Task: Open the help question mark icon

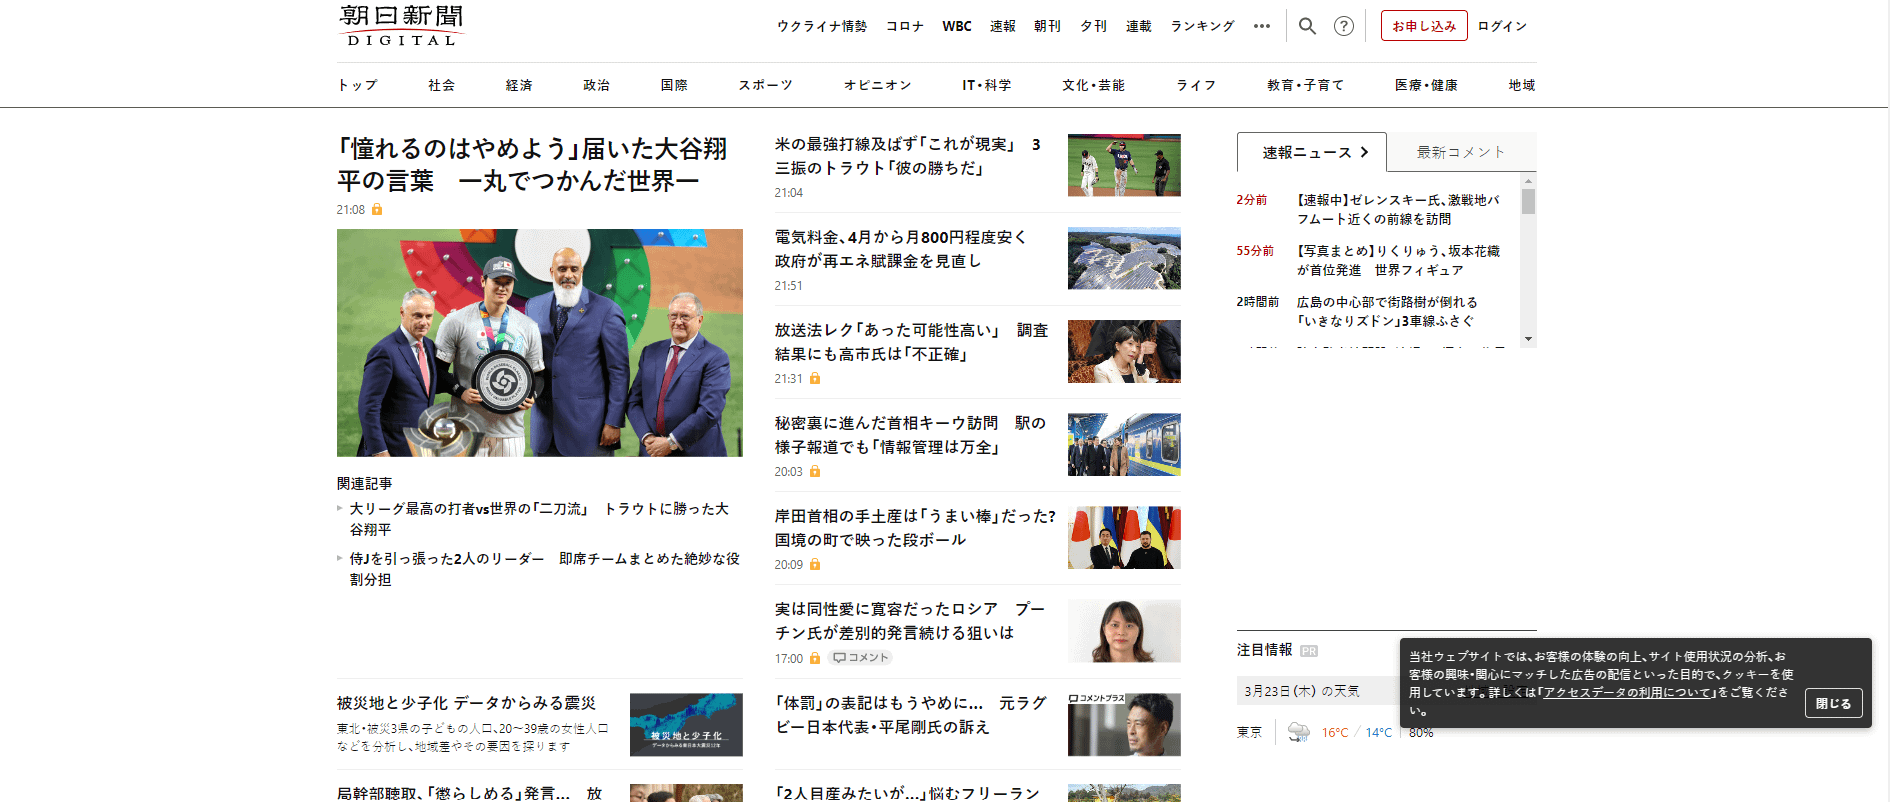Action: (1344, 26)
